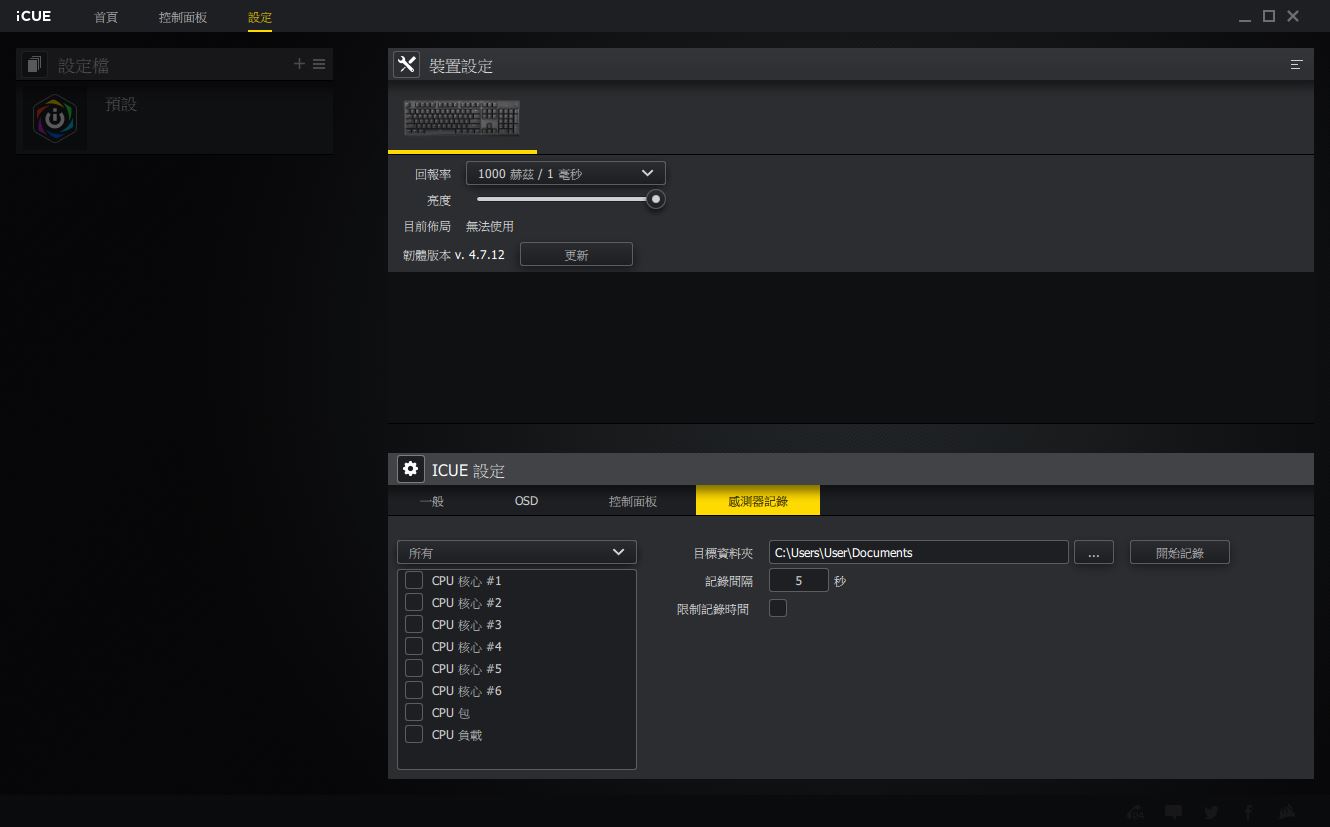Screen dimensions: 1330x827
Task: Select CPU 核心 #5 checkbox
Action: 414,669
